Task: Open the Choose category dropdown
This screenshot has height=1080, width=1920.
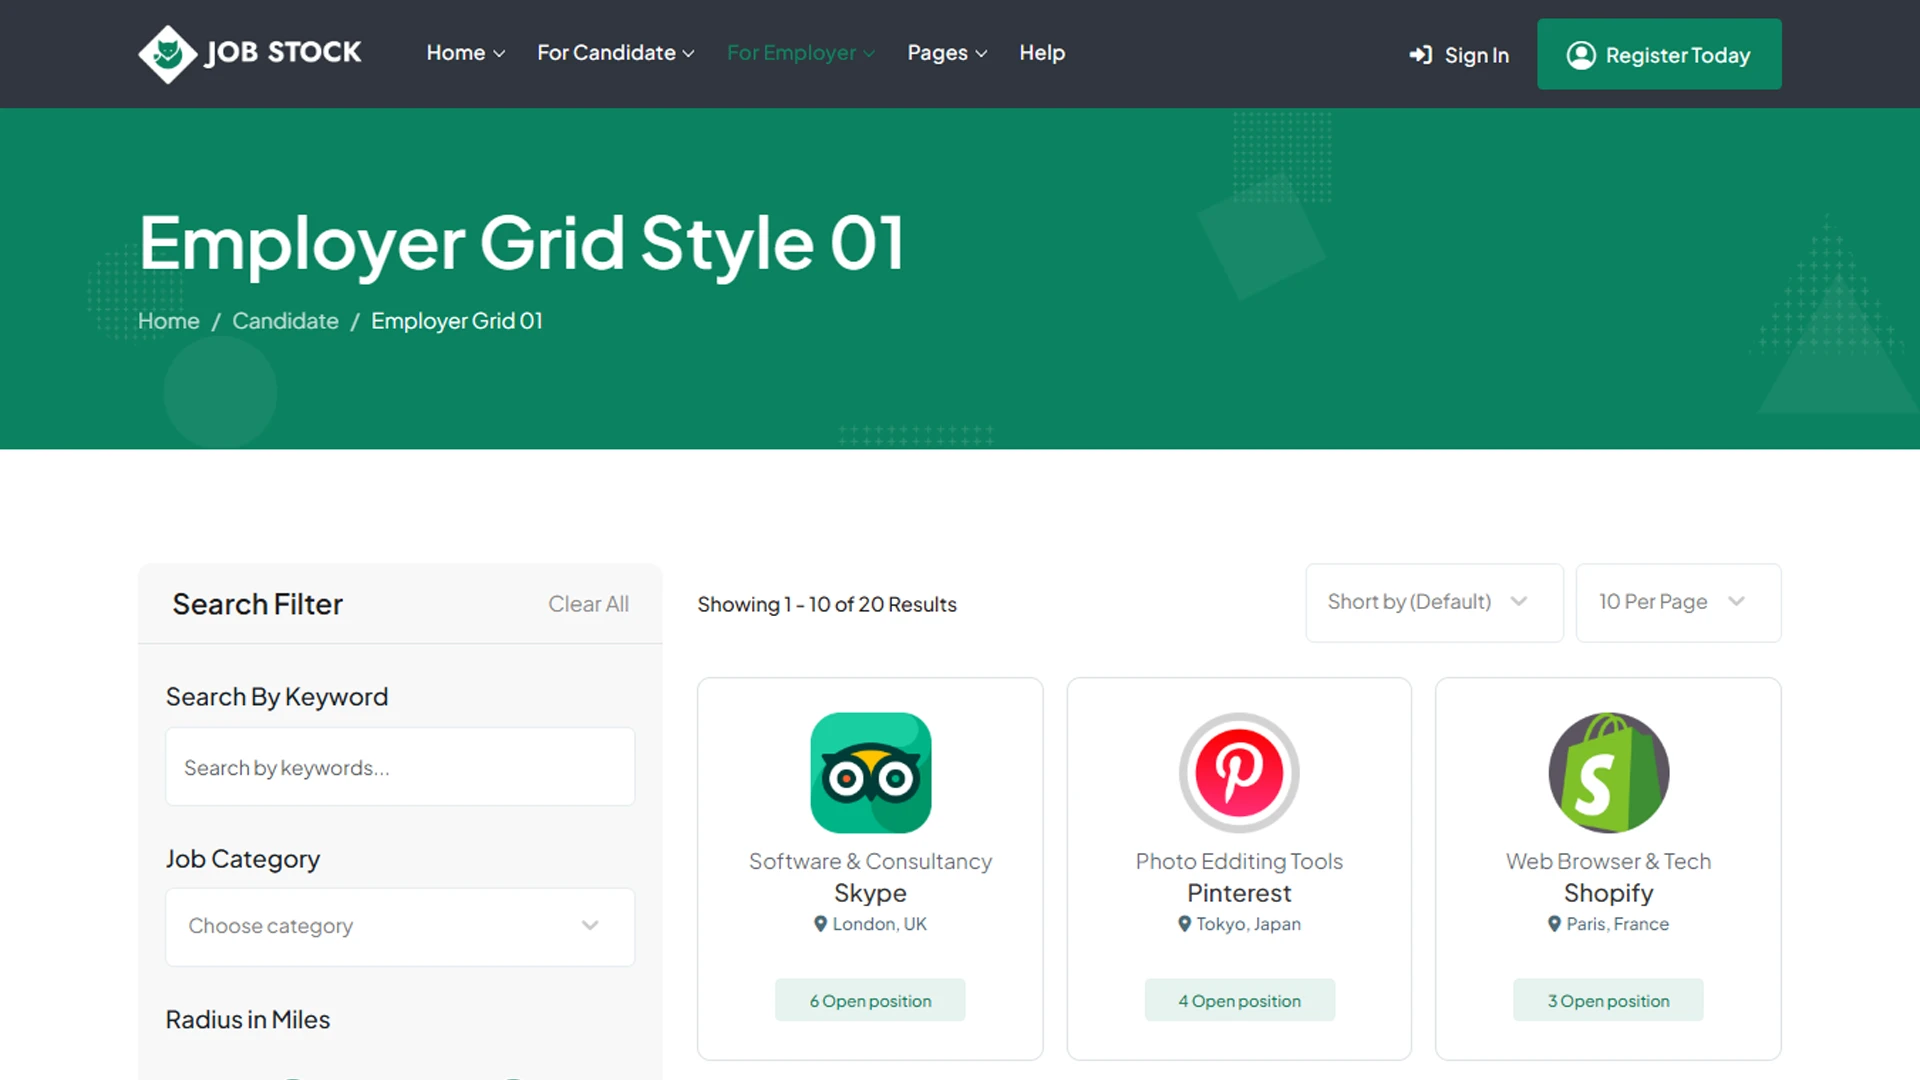Action: (400, 926)
